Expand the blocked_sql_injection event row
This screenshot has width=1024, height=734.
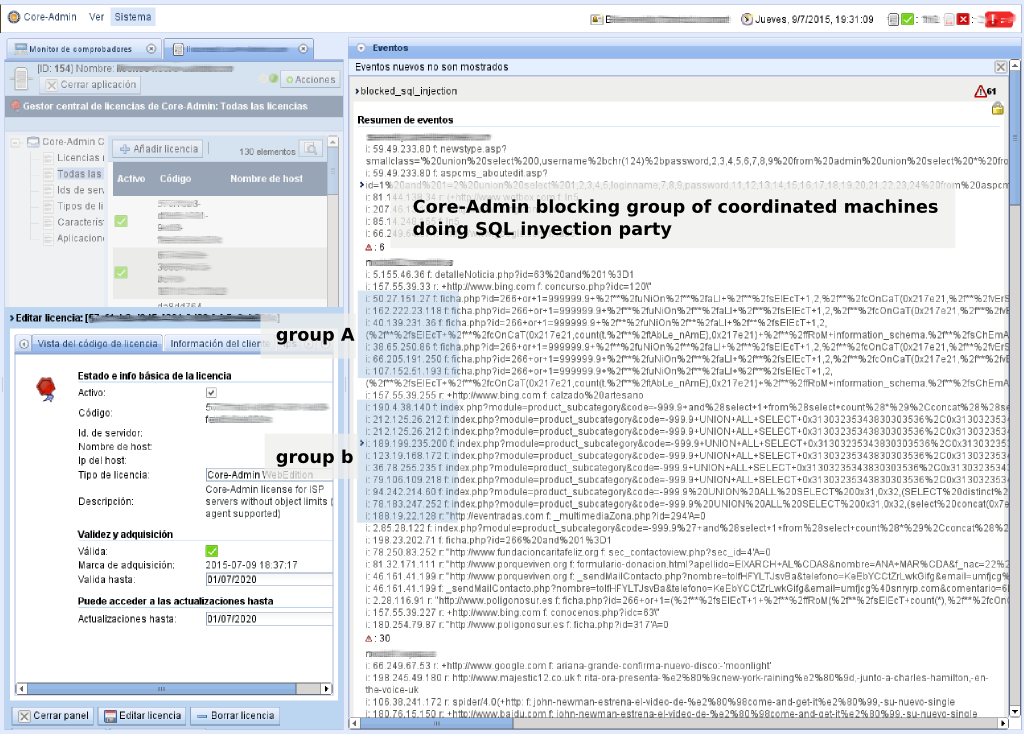click(x=357, y=91)
